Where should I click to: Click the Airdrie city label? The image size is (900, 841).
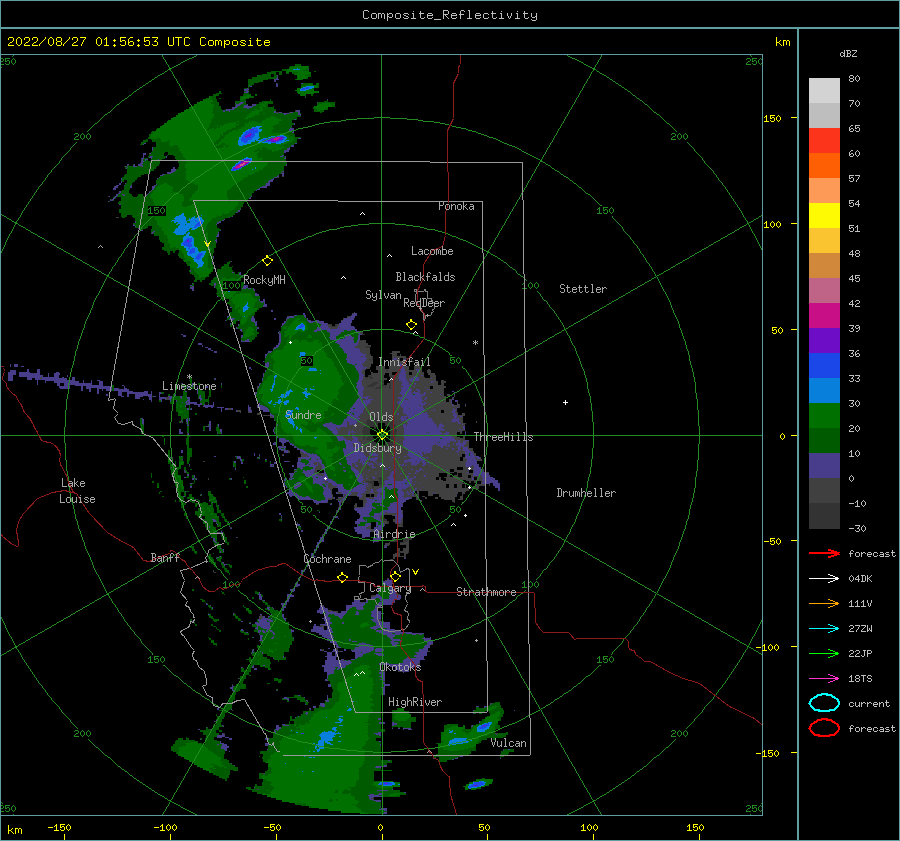point(394,534)
